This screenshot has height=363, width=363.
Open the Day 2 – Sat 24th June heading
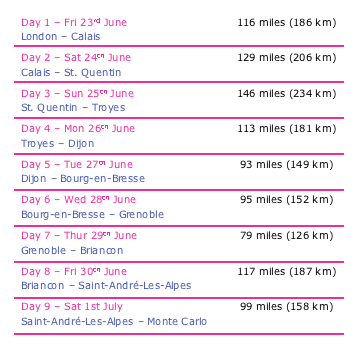[76, 57]
